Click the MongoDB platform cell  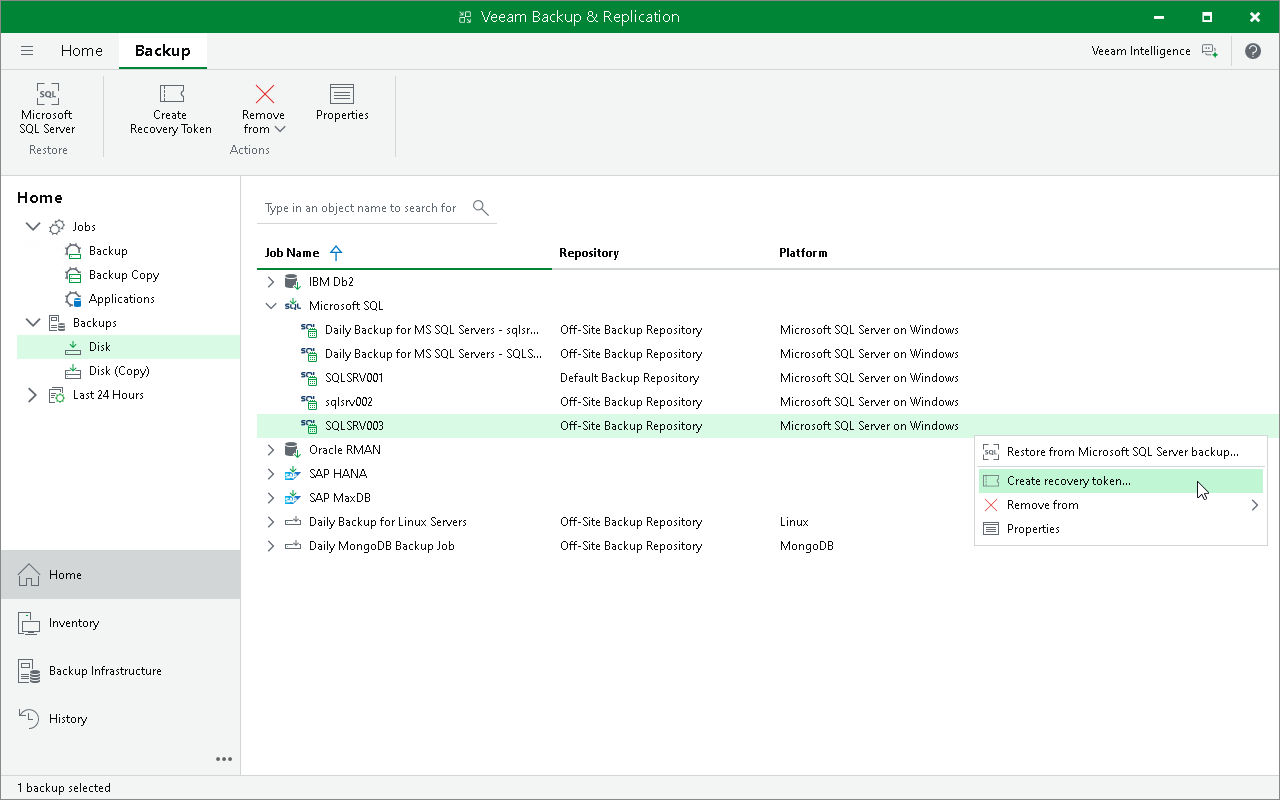click(806, 546)
